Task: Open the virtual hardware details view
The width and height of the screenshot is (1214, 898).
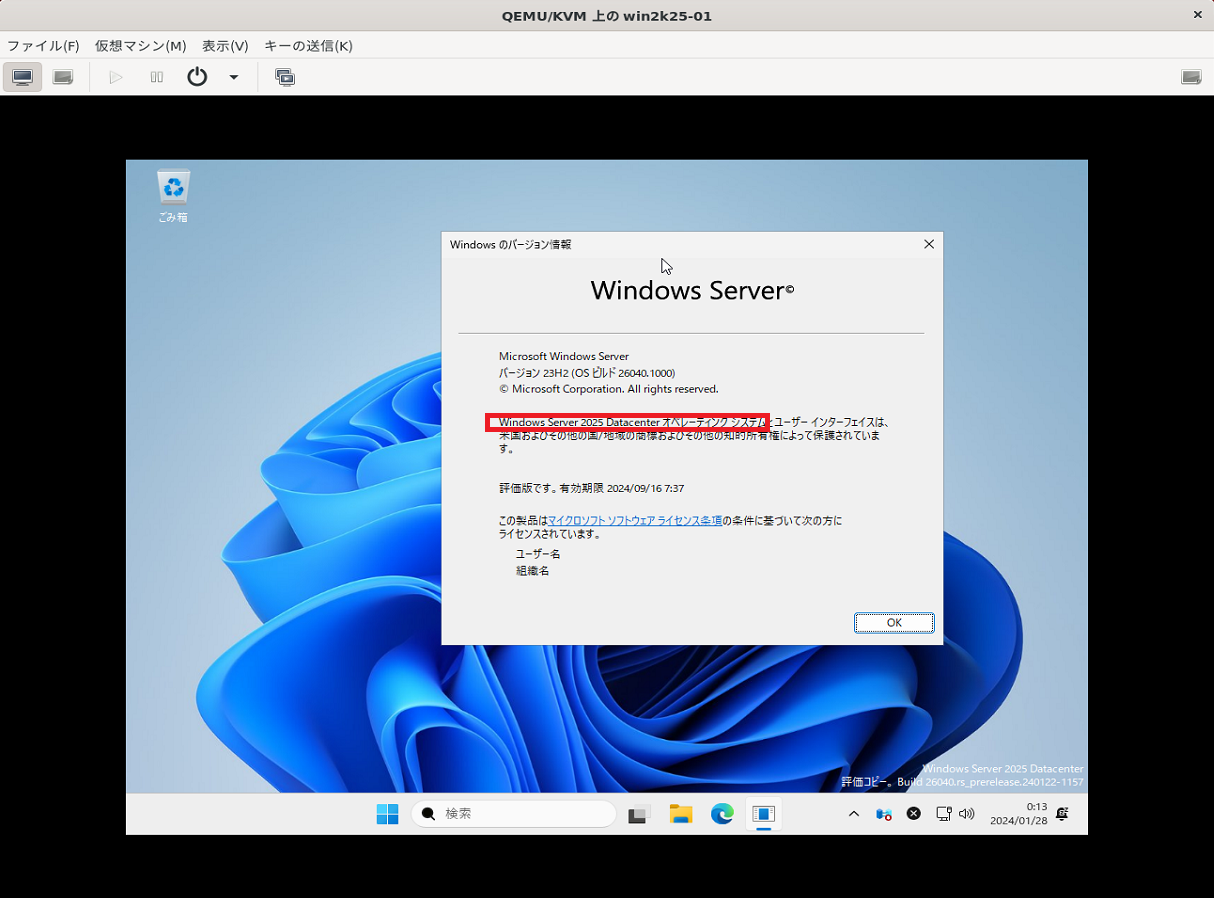Action: (62, 77)
